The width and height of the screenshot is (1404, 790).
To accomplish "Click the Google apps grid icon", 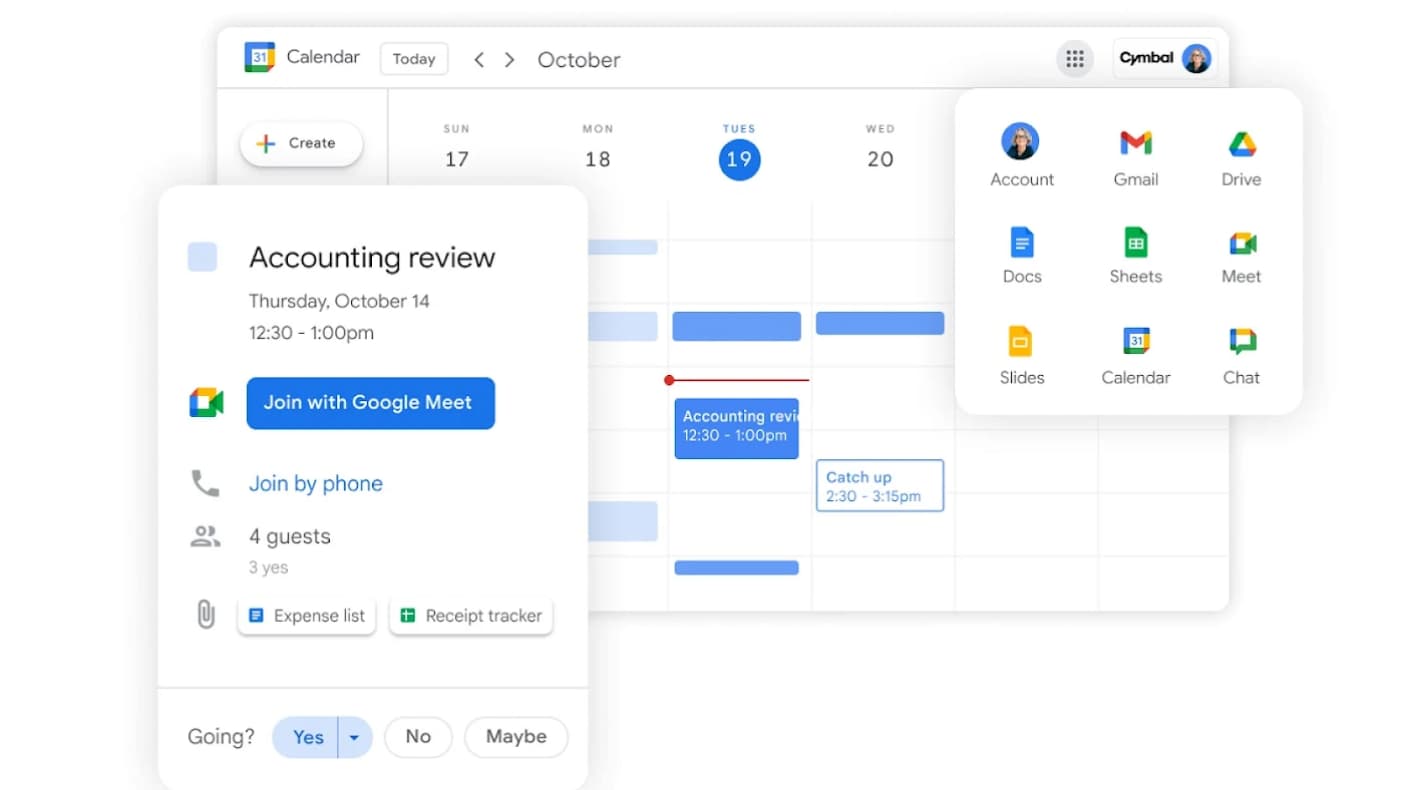I will click(x=1075, y=58).
